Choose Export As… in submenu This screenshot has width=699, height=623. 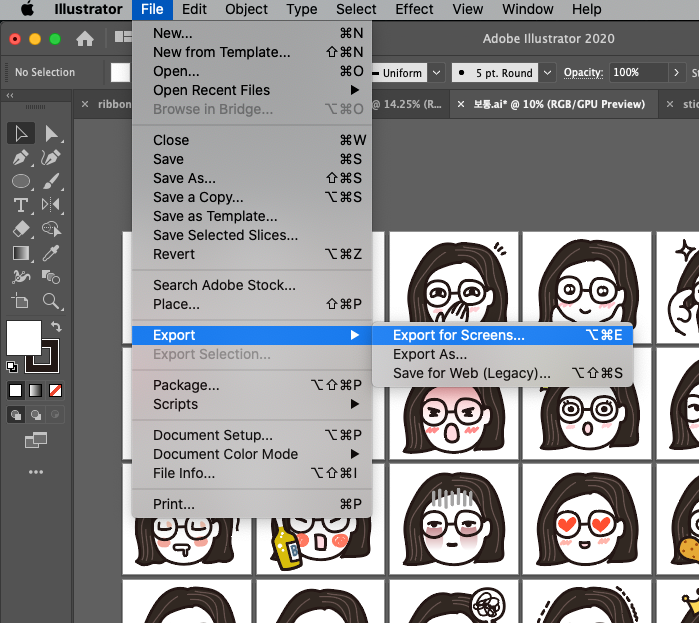tap(502, 354)
